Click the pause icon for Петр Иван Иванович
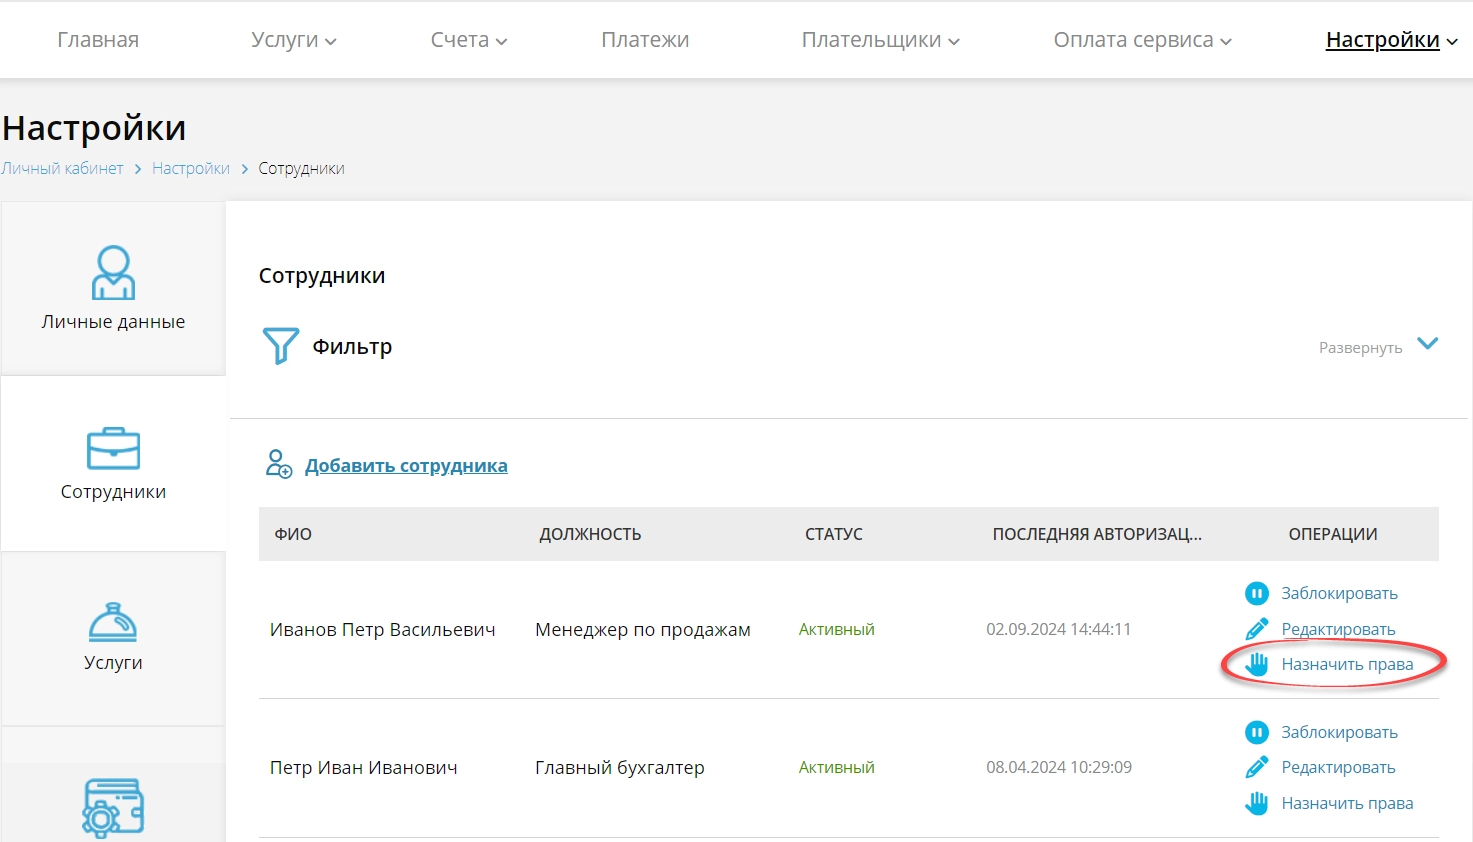 [x=1257, y=733]
